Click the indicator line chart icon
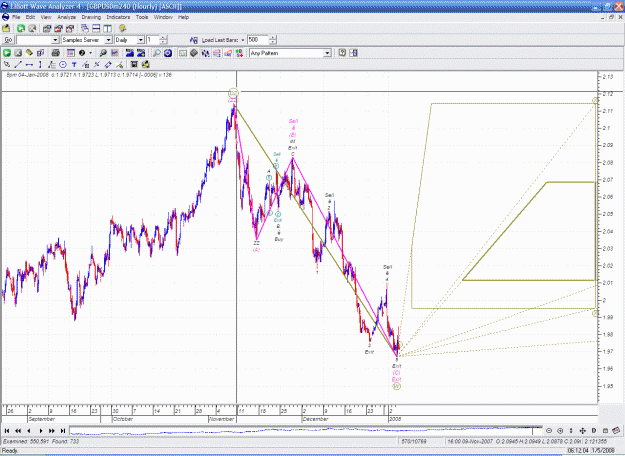Image resolution: width=625 pixels, height=456 pixels. pos(114,53)
